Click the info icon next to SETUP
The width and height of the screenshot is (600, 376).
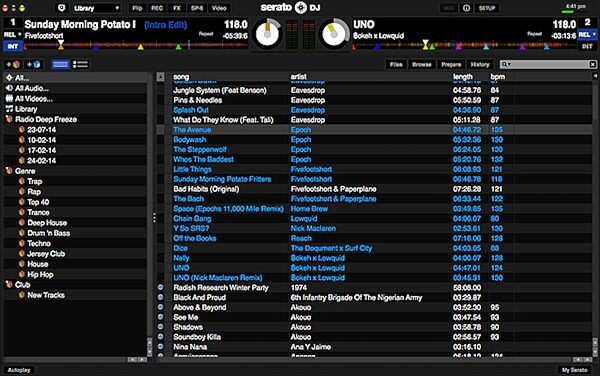(466, 8)
